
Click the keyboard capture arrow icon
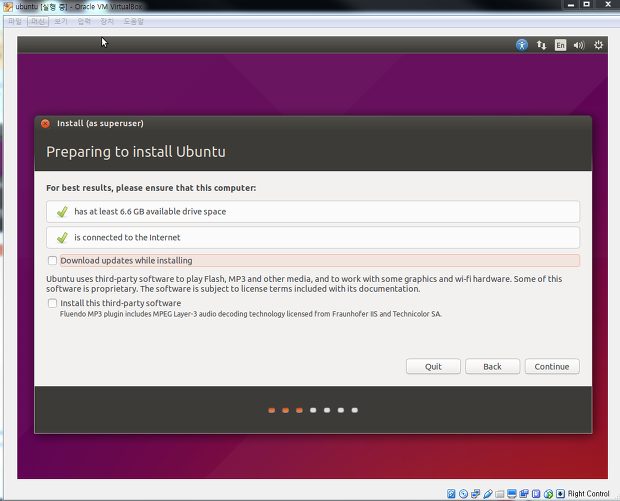(560, 493)
